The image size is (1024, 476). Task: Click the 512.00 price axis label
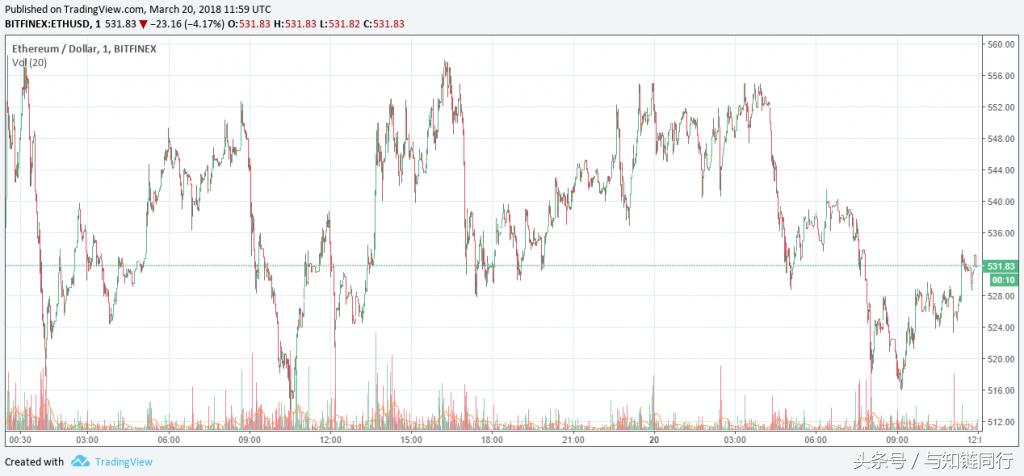(999, 421)
